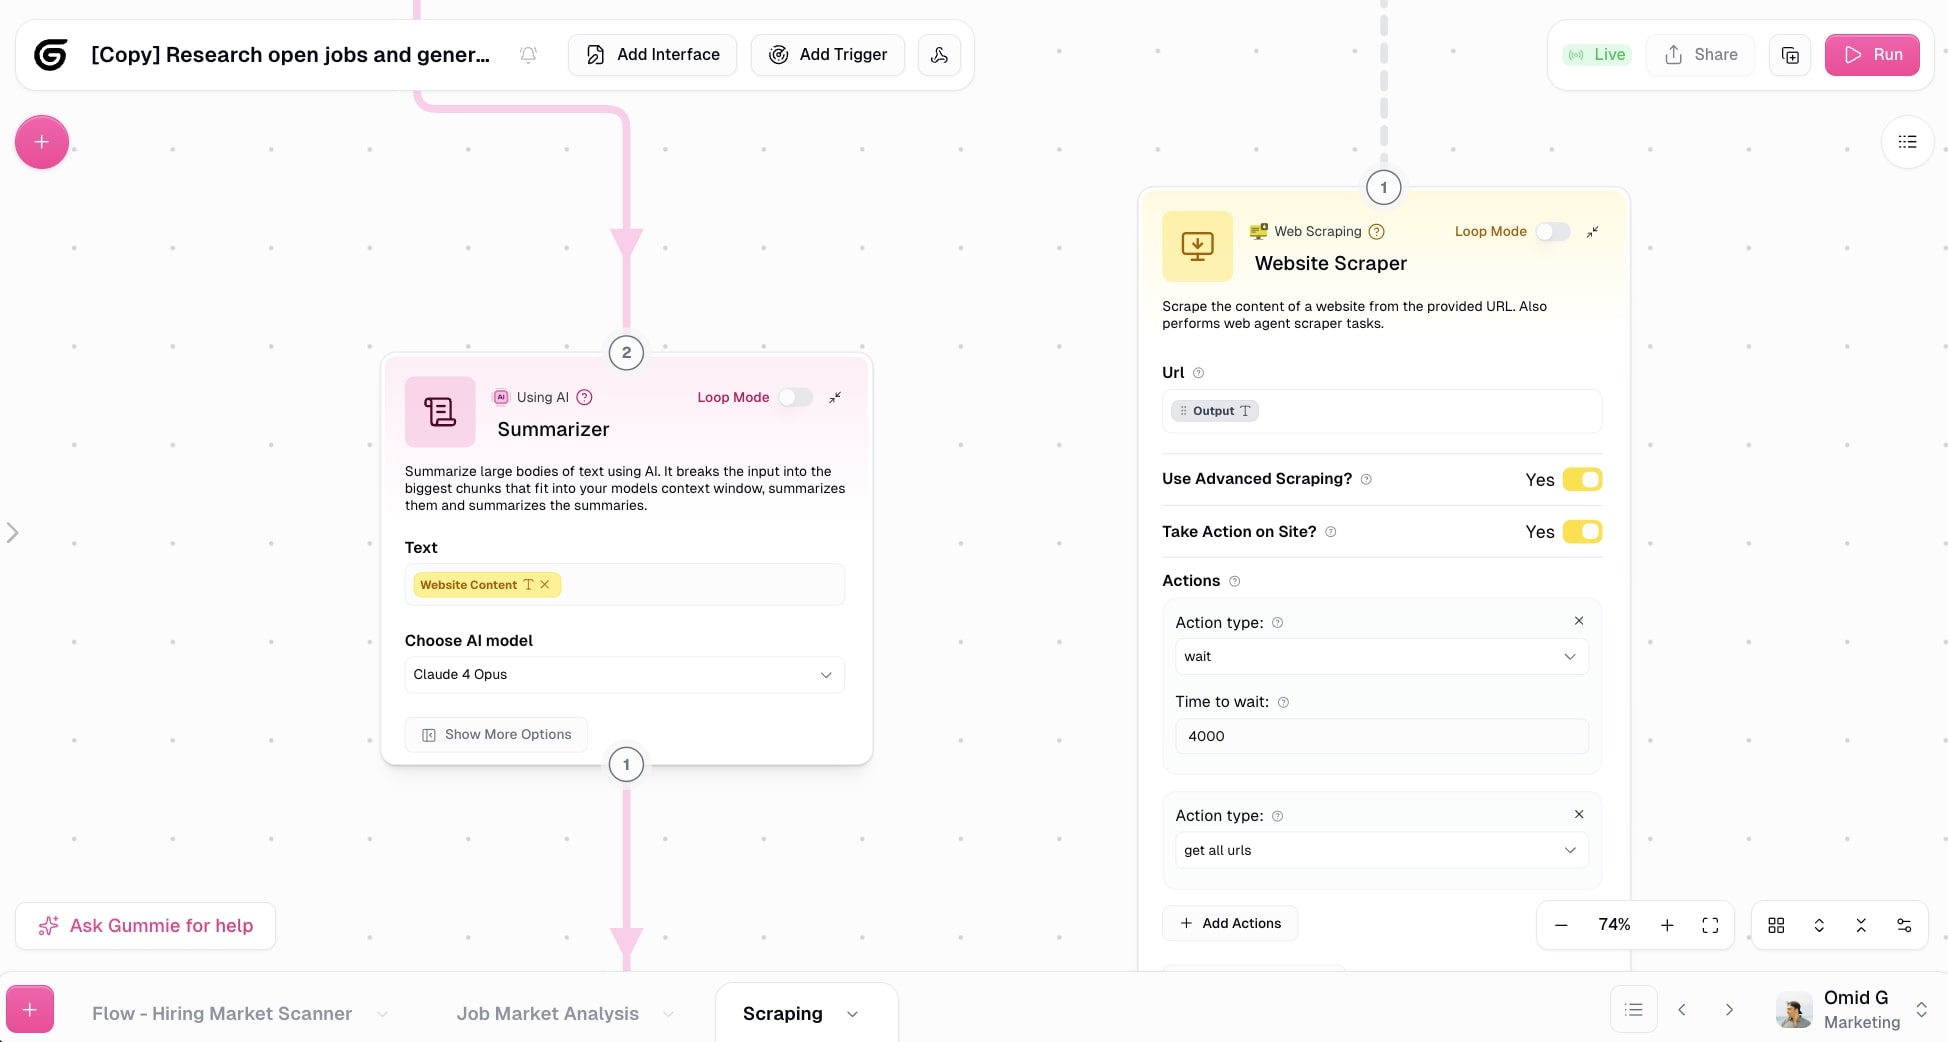Turn off Take Action on Site
The width and height of the screenshot is (1948, 1042).
tap(1583, 531)
